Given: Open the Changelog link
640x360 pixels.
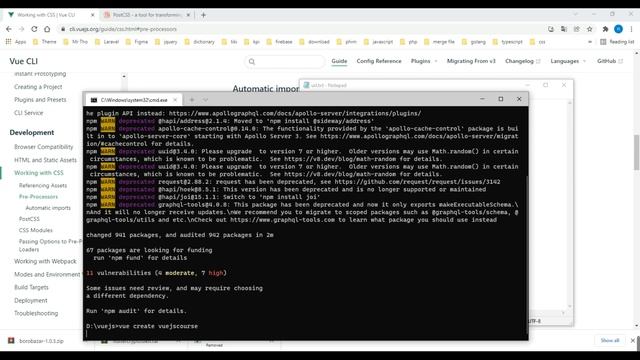Looking at the screenshot, I should [x=522, y=61].
